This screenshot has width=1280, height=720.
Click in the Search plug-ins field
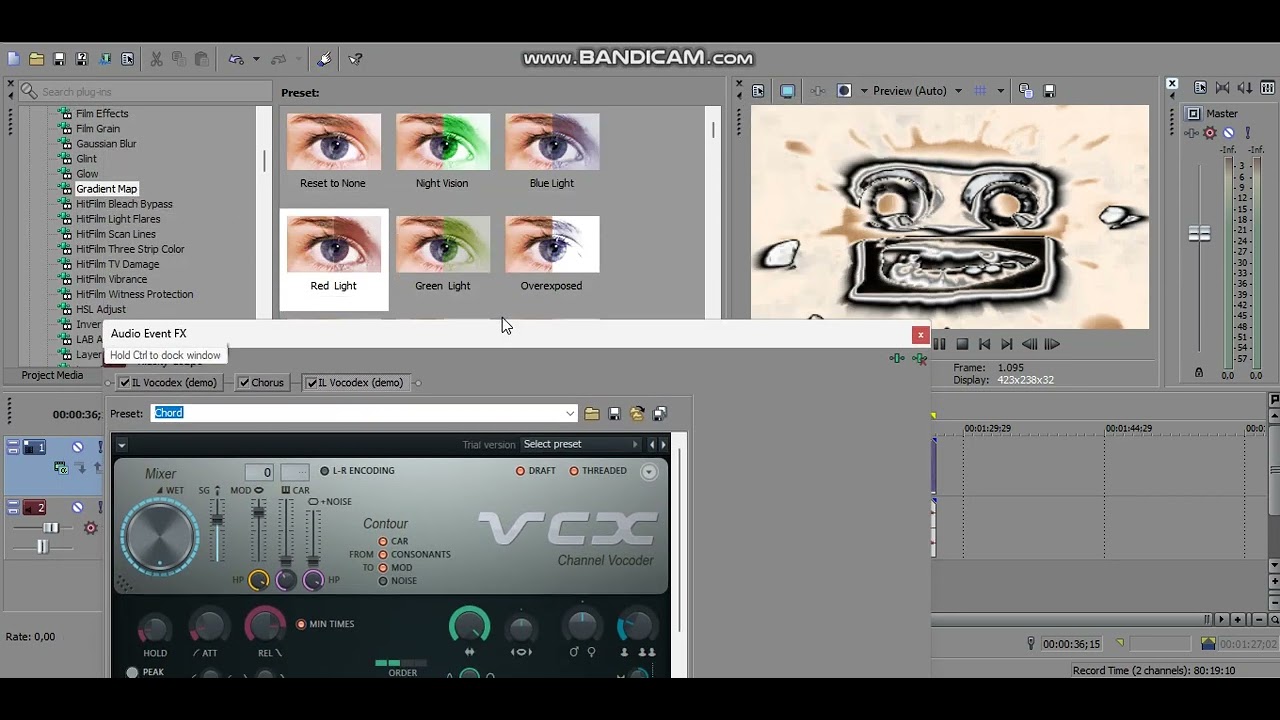tap(145, 91)
